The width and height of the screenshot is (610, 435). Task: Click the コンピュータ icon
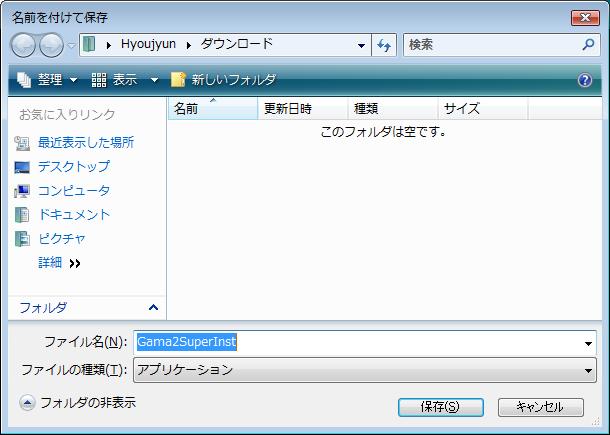click(x=22, y=191)
